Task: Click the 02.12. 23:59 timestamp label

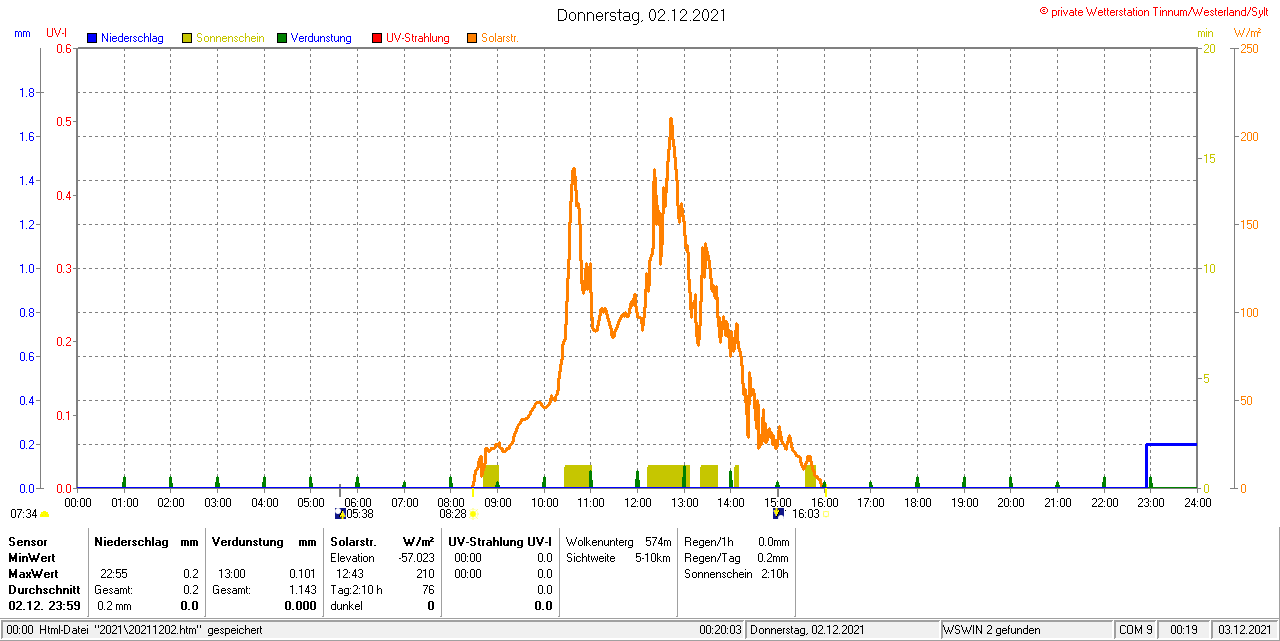Action: 45,606
